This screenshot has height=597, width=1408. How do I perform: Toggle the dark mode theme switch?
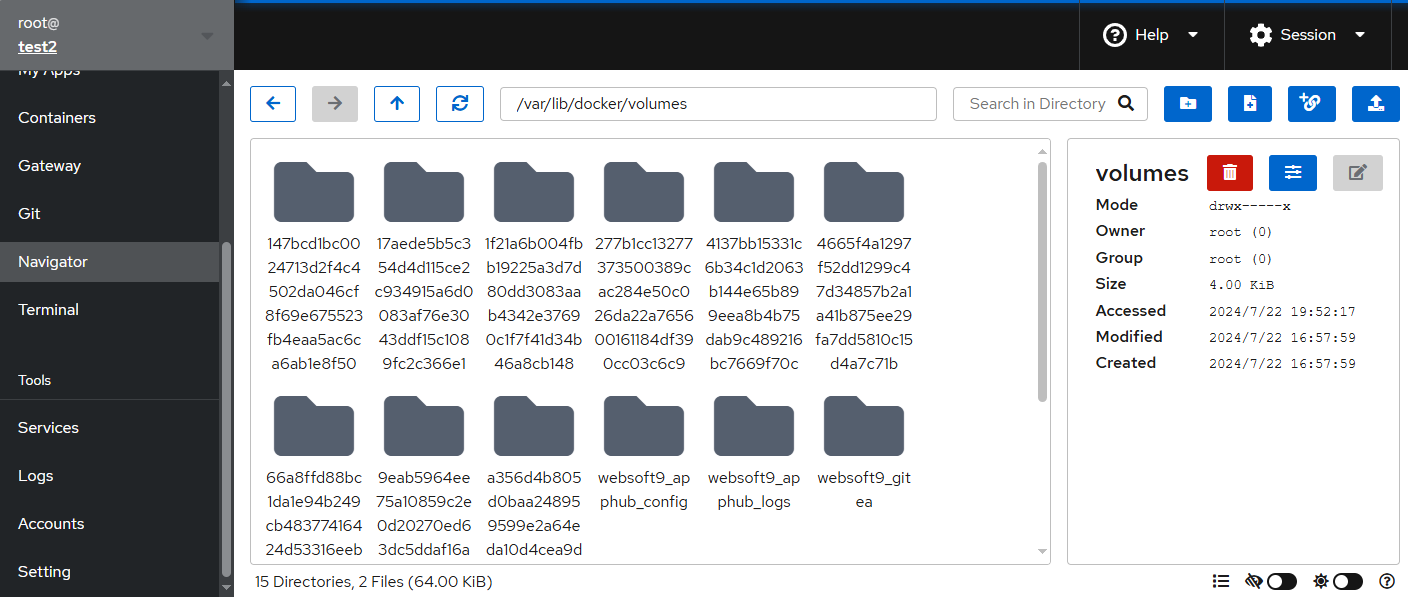(x=1347, y=581)
